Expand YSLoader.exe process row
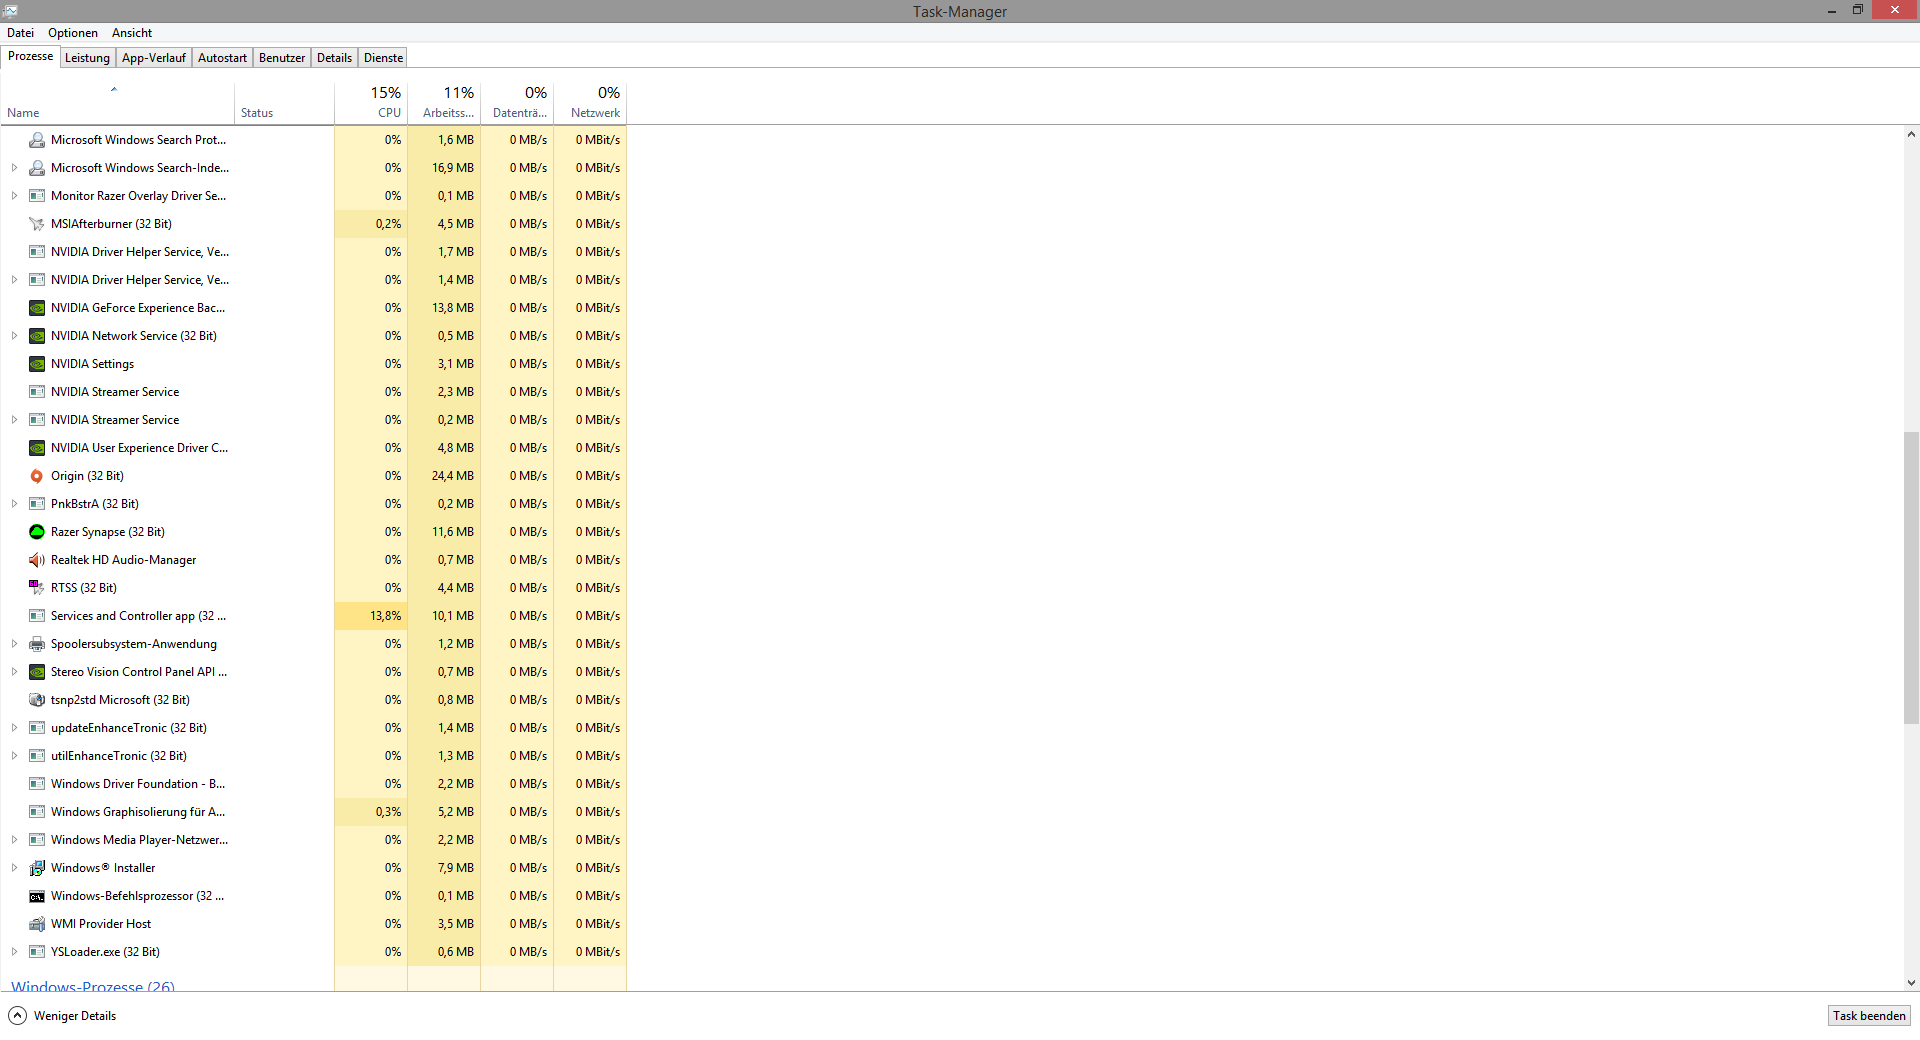The image size is (1920, 1040). click(x=14, y=952)
